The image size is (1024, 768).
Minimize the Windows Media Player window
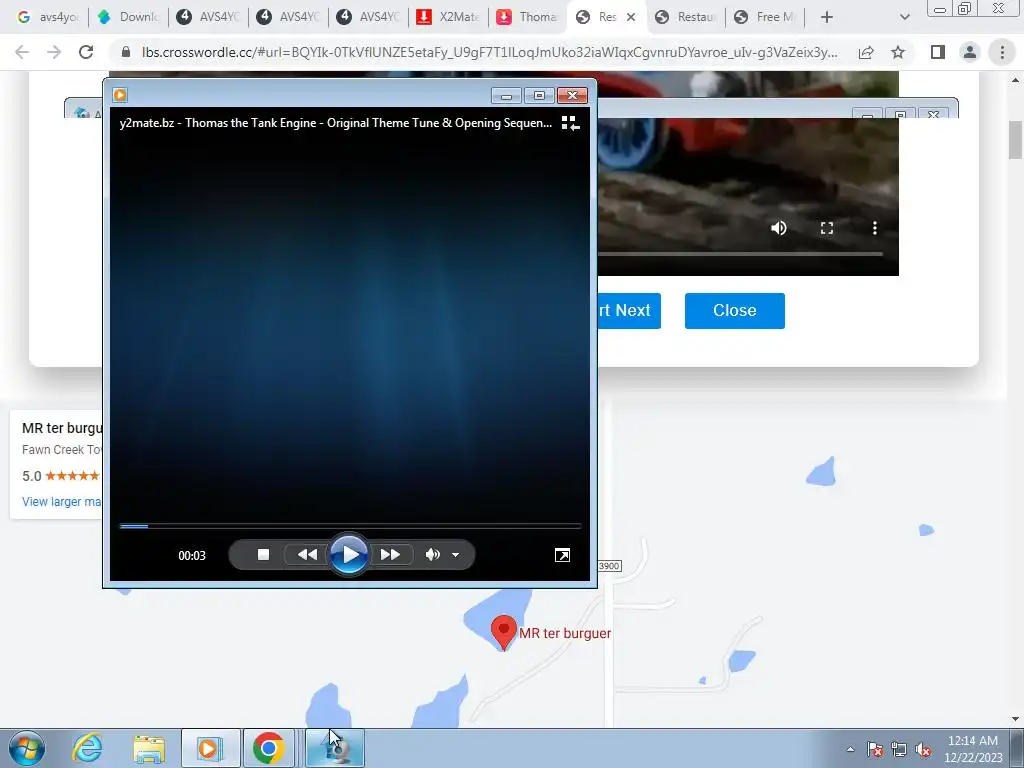tap(506, 96)
